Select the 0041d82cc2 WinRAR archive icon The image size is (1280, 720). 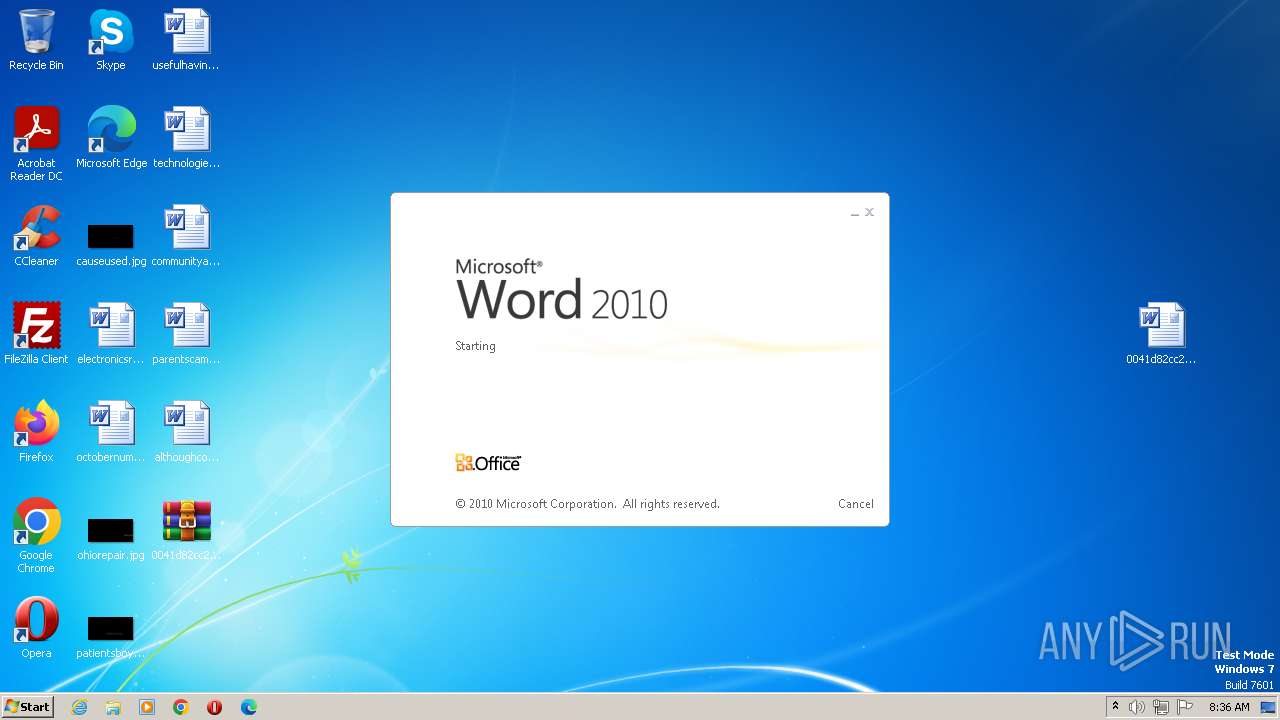[186, 530]
